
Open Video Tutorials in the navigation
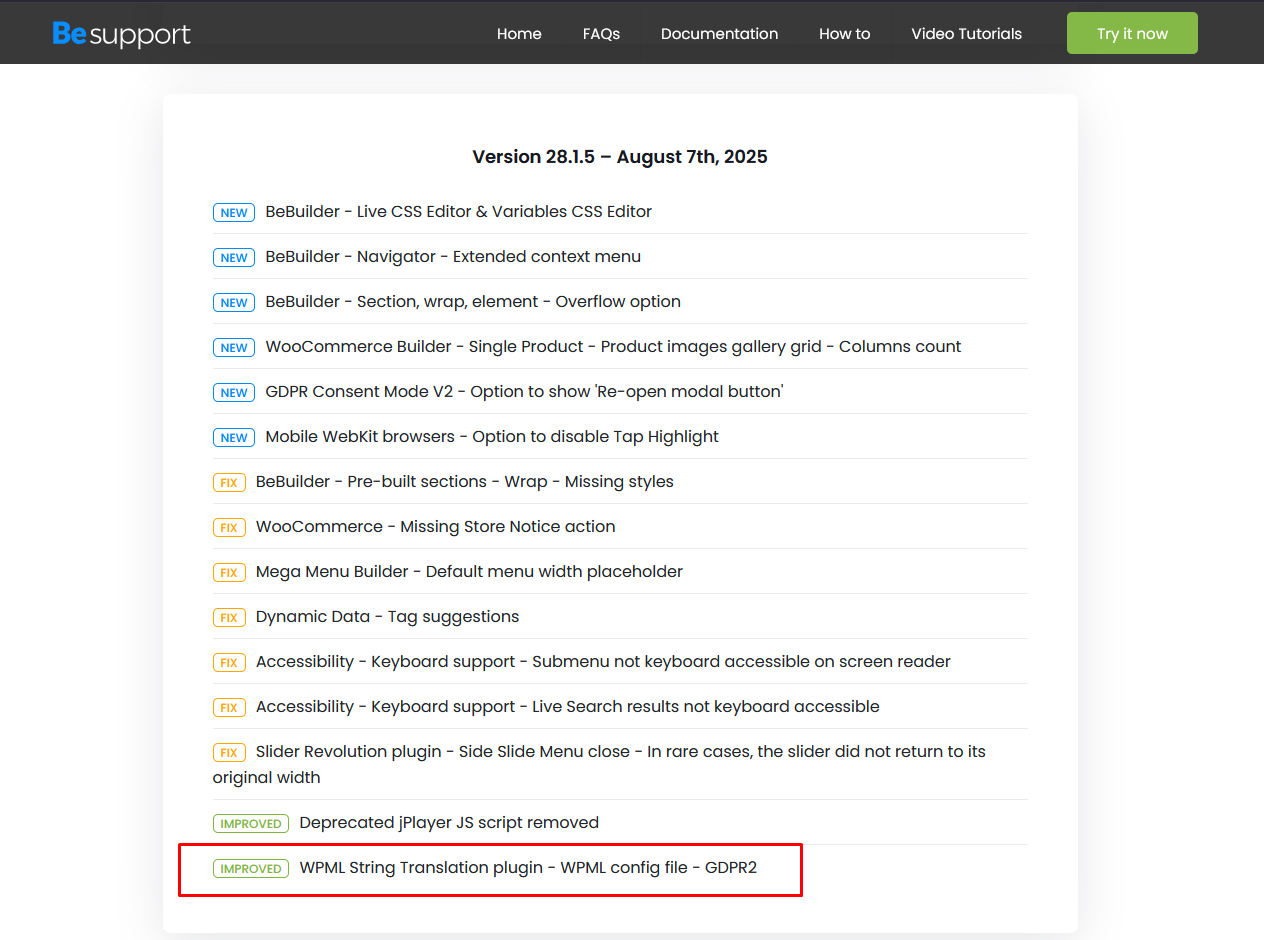pyautogui.click(x=966, y=34)
